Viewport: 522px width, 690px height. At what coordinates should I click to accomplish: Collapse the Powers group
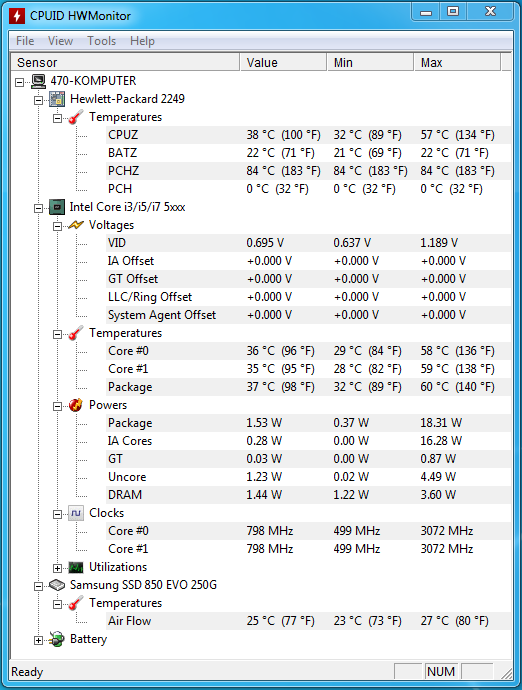57,406
